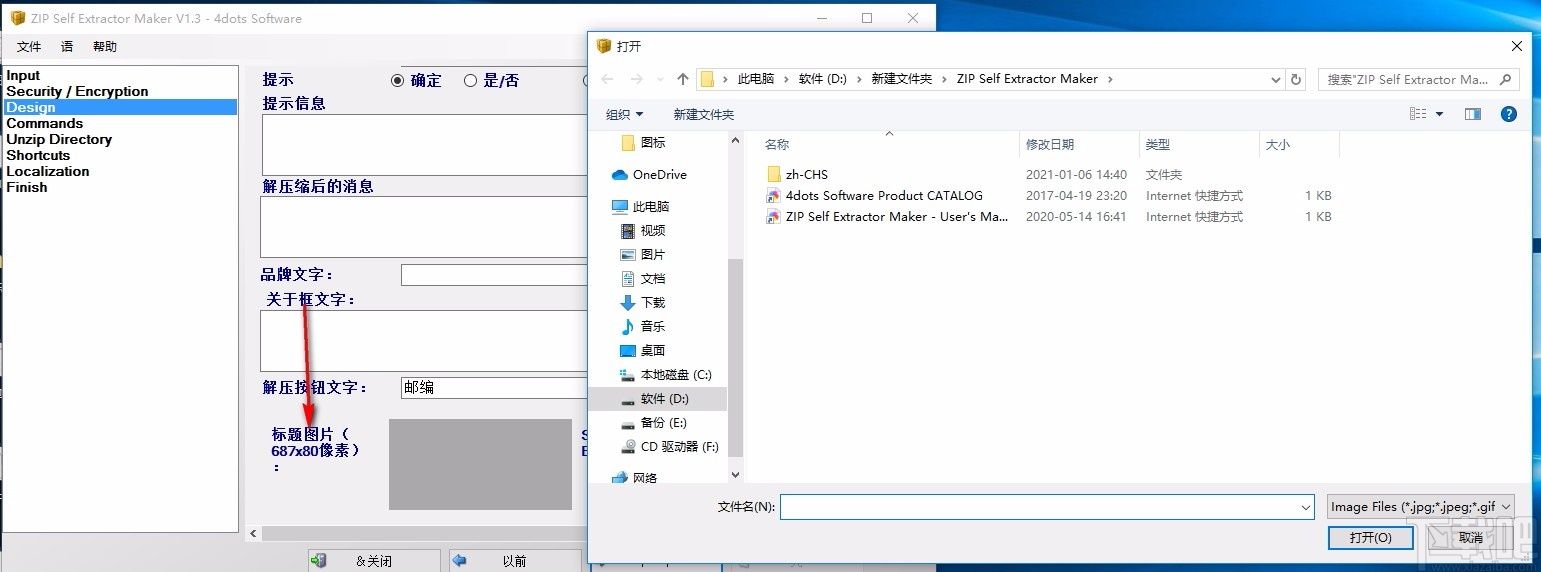This screenshot has width=1541, height=572.
Task: Open the view options dropdown arrow
Action: point(1440,114)
